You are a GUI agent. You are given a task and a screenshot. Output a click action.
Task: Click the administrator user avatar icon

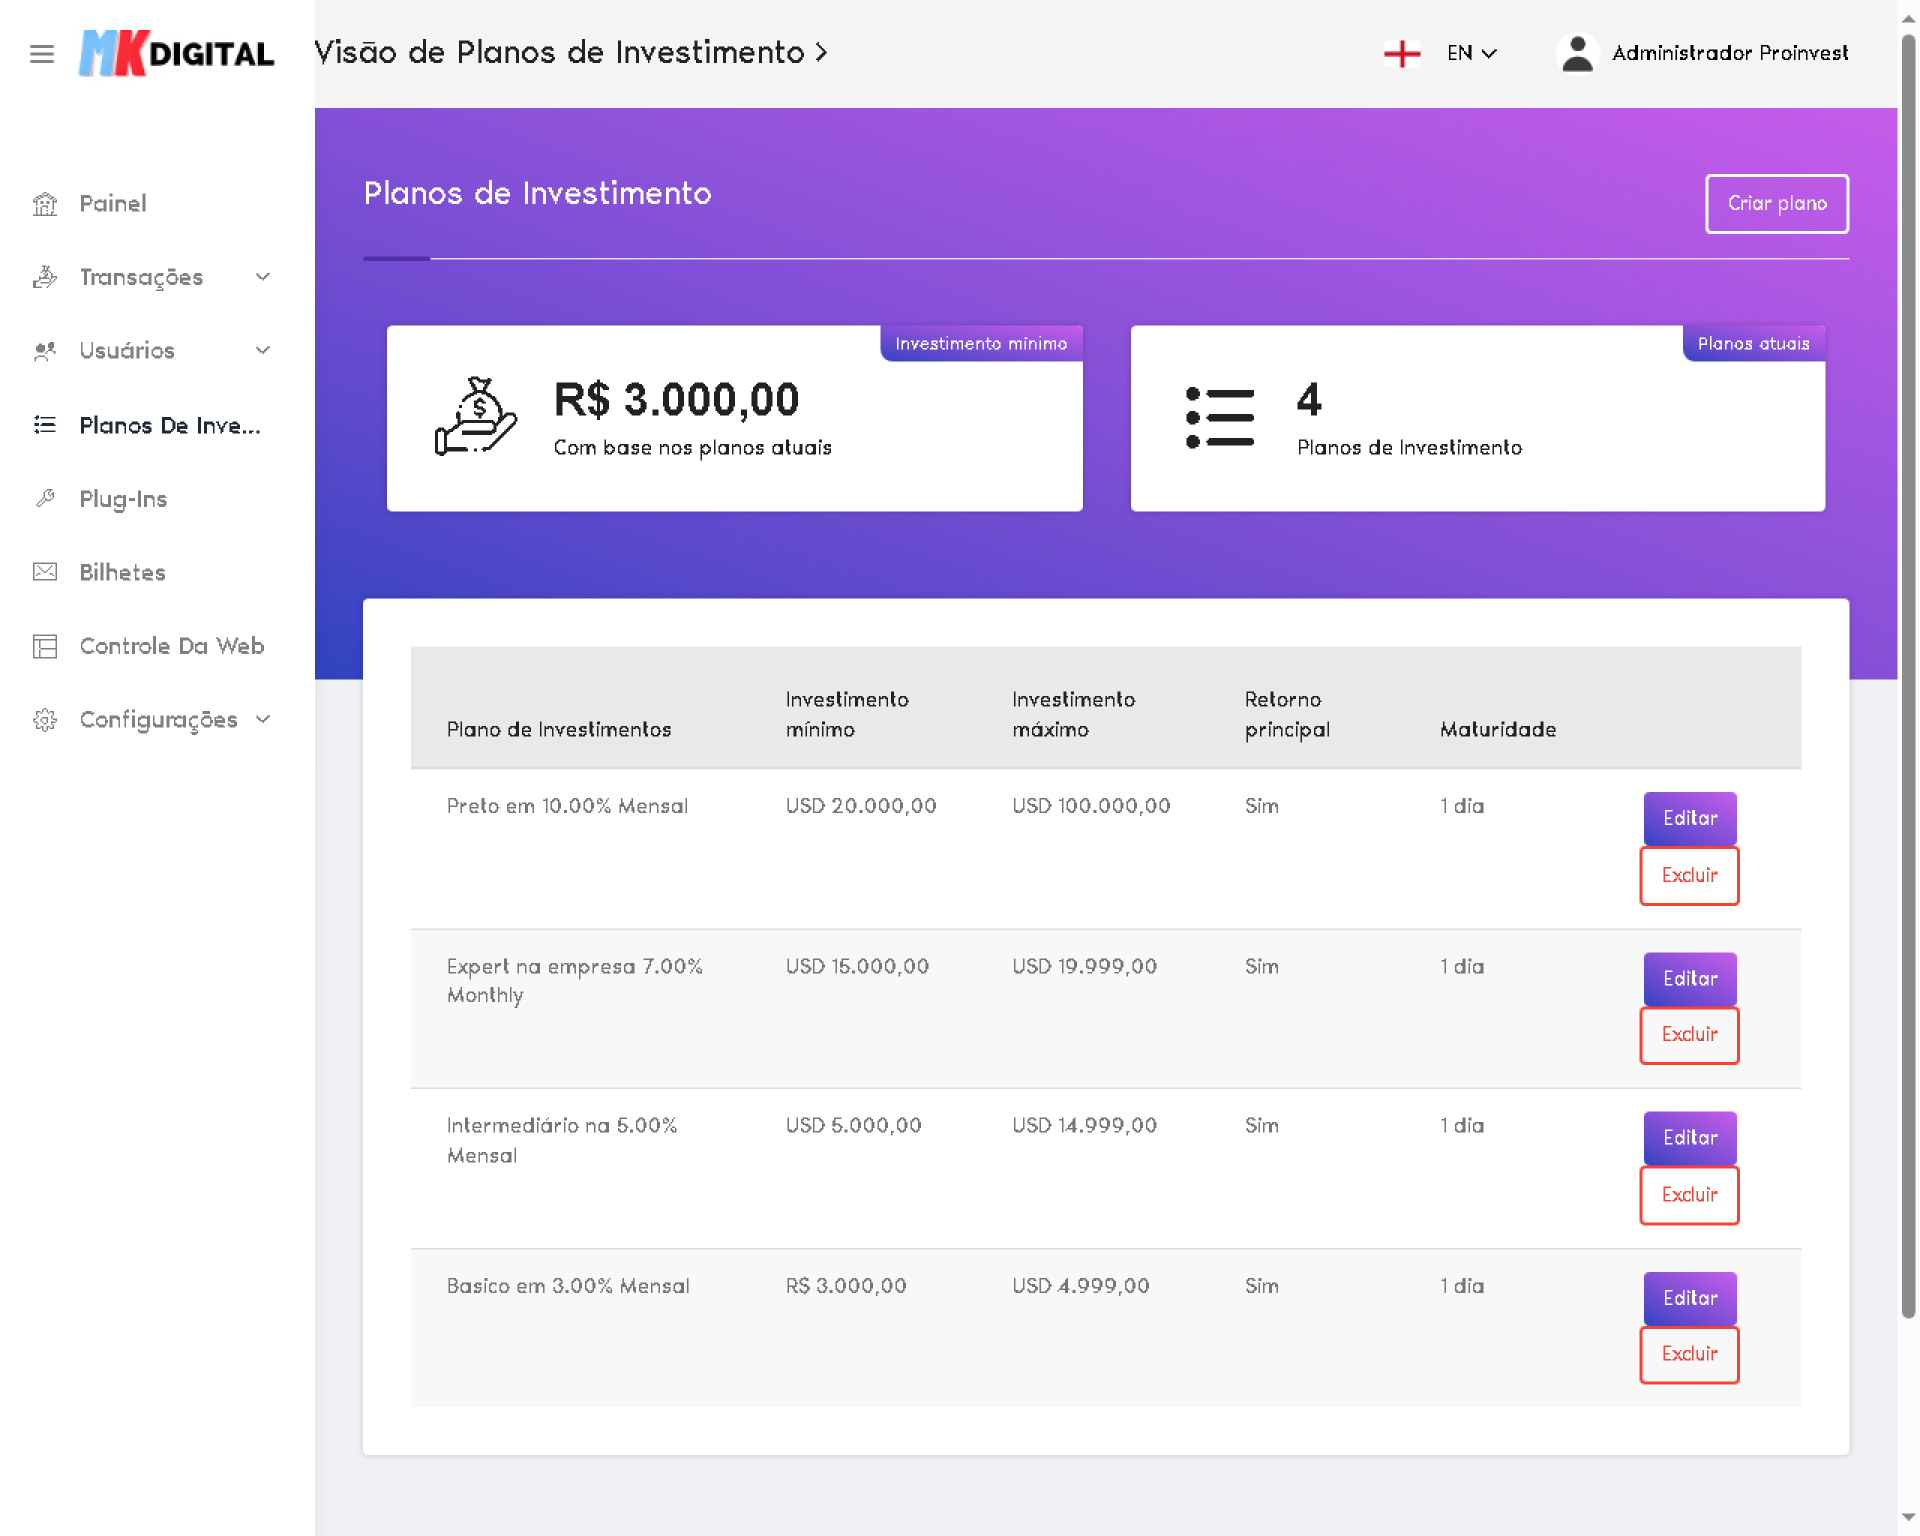(x=1577, y=54)
